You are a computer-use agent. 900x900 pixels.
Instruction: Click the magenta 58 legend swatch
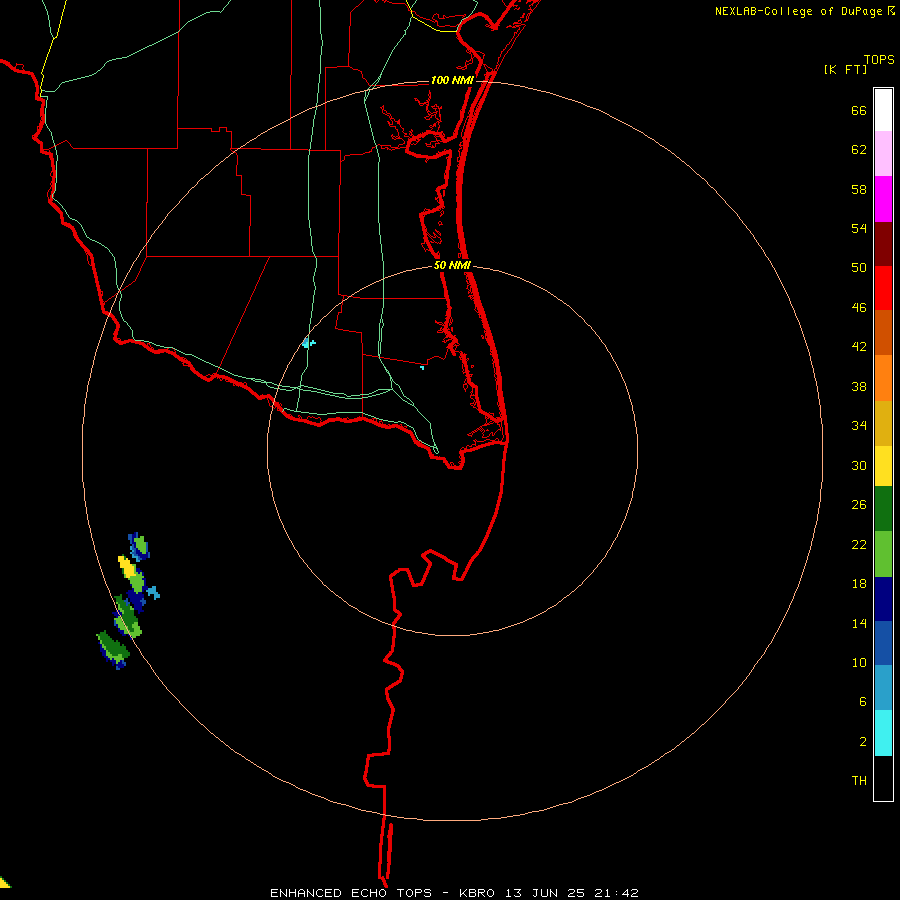(883, 199)
